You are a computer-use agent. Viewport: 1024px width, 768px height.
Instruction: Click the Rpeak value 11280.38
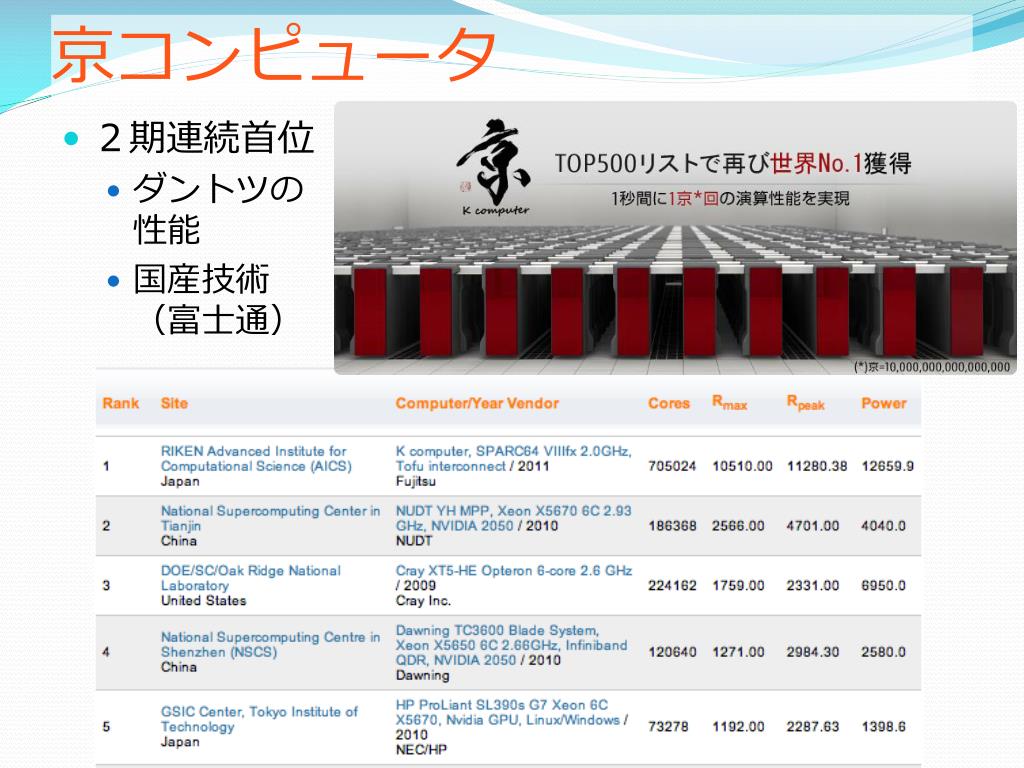(x=817, y=466)
